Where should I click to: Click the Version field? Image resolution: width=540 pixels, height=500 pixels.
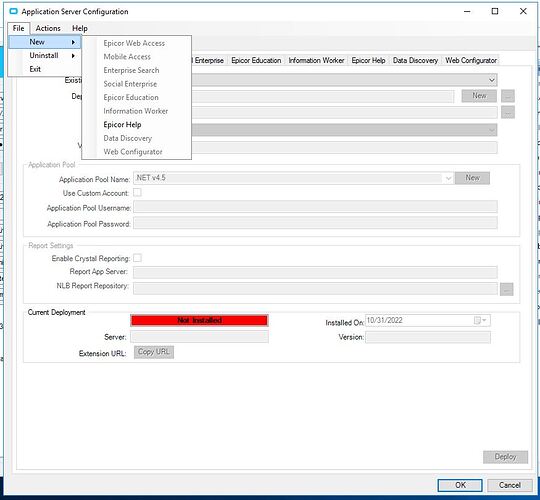click(x=428, y=337)
